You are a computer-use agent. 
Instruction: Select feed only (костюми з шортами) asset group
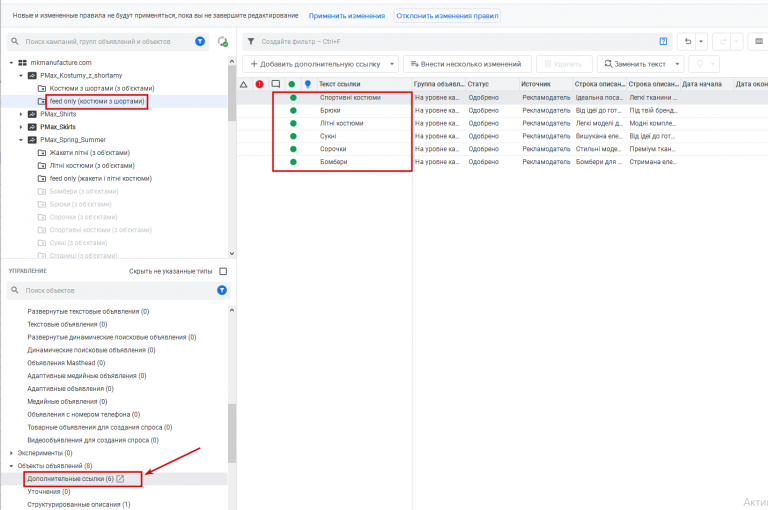tap(97, 101)
